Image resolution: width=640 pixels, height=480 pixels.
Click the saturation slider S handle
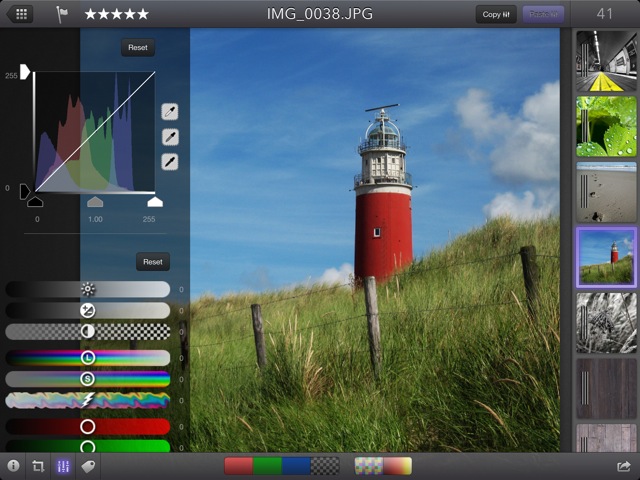[x=88, y=379]
